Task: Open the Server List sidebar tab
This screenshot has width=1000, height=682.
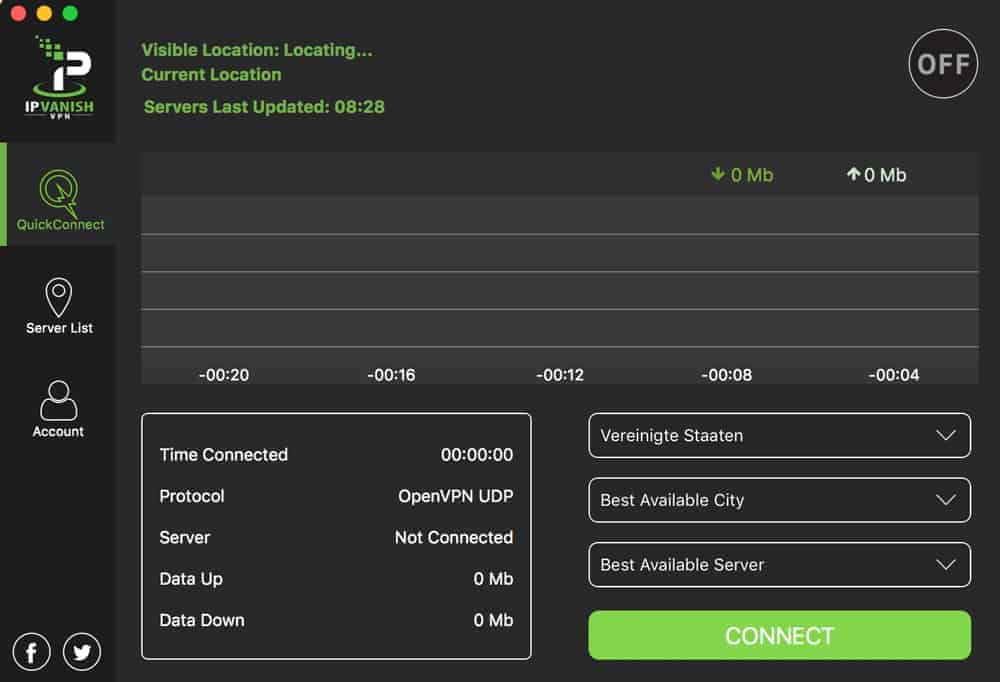Action: point(59,306)
